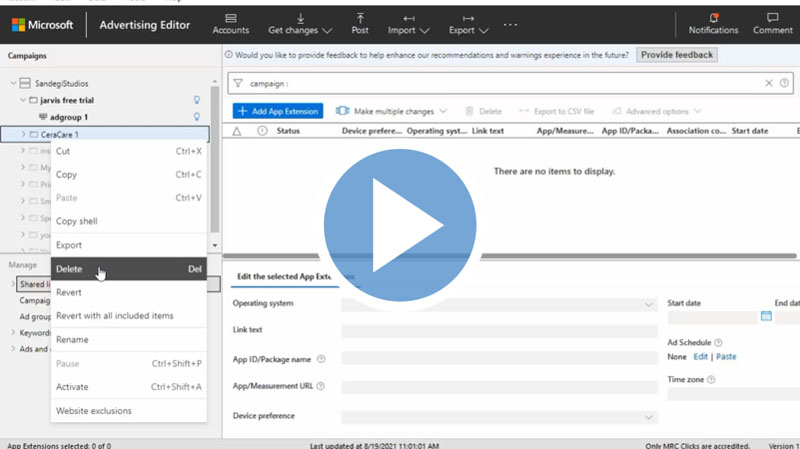
Task: Choose Rename from context menu
Action: [x=129, y=340]
